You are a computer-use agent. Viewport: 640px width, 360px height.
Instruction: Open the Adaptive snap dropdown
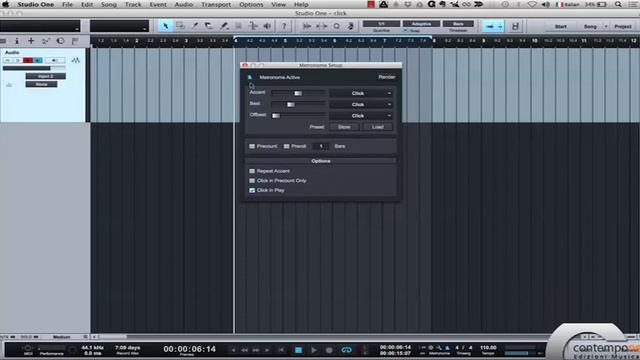click(421, 24)
